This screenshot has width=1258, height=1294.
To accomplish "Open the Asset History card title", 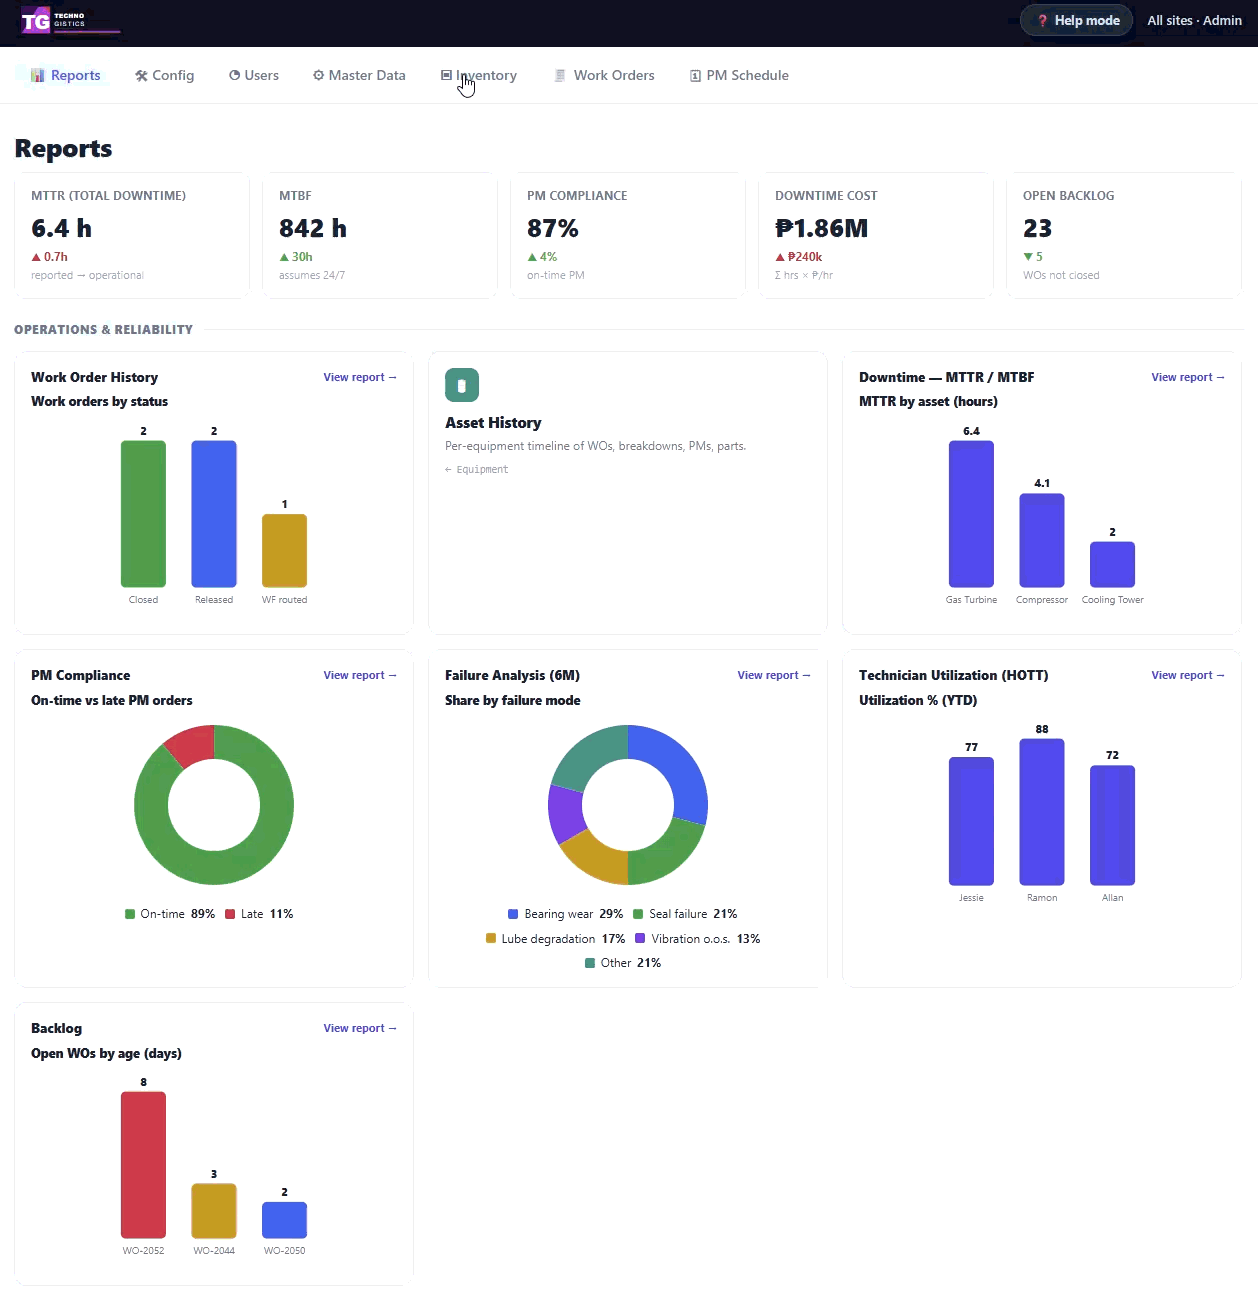I will click(x=493, y=423).
